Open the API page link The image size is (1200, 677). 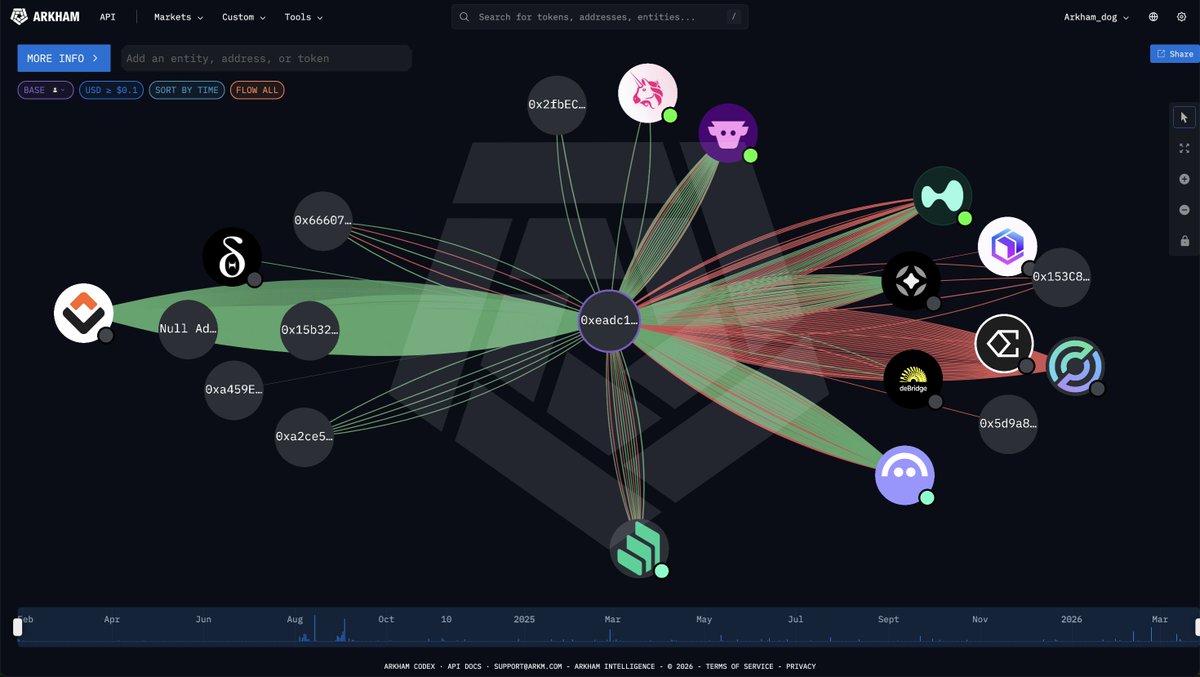tap(107, 17)
